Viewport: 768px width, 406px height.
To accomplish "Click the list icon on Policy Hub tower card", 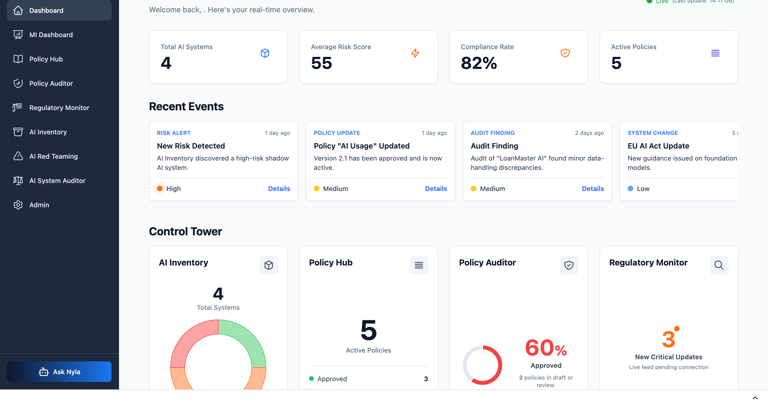I will click(x=419, y=265).
